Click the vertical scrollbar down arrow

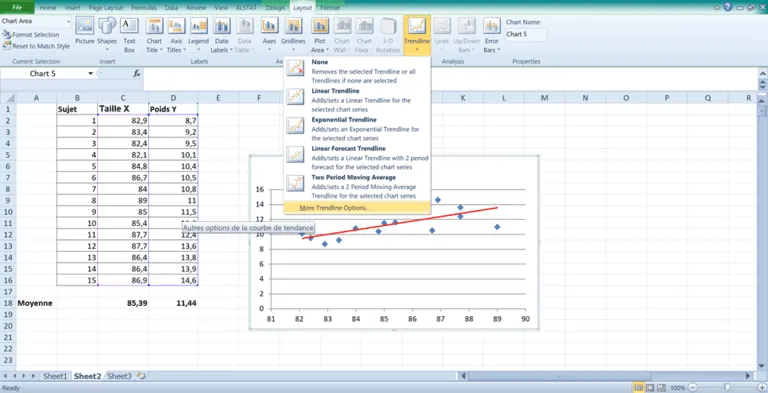coord(762,366)
